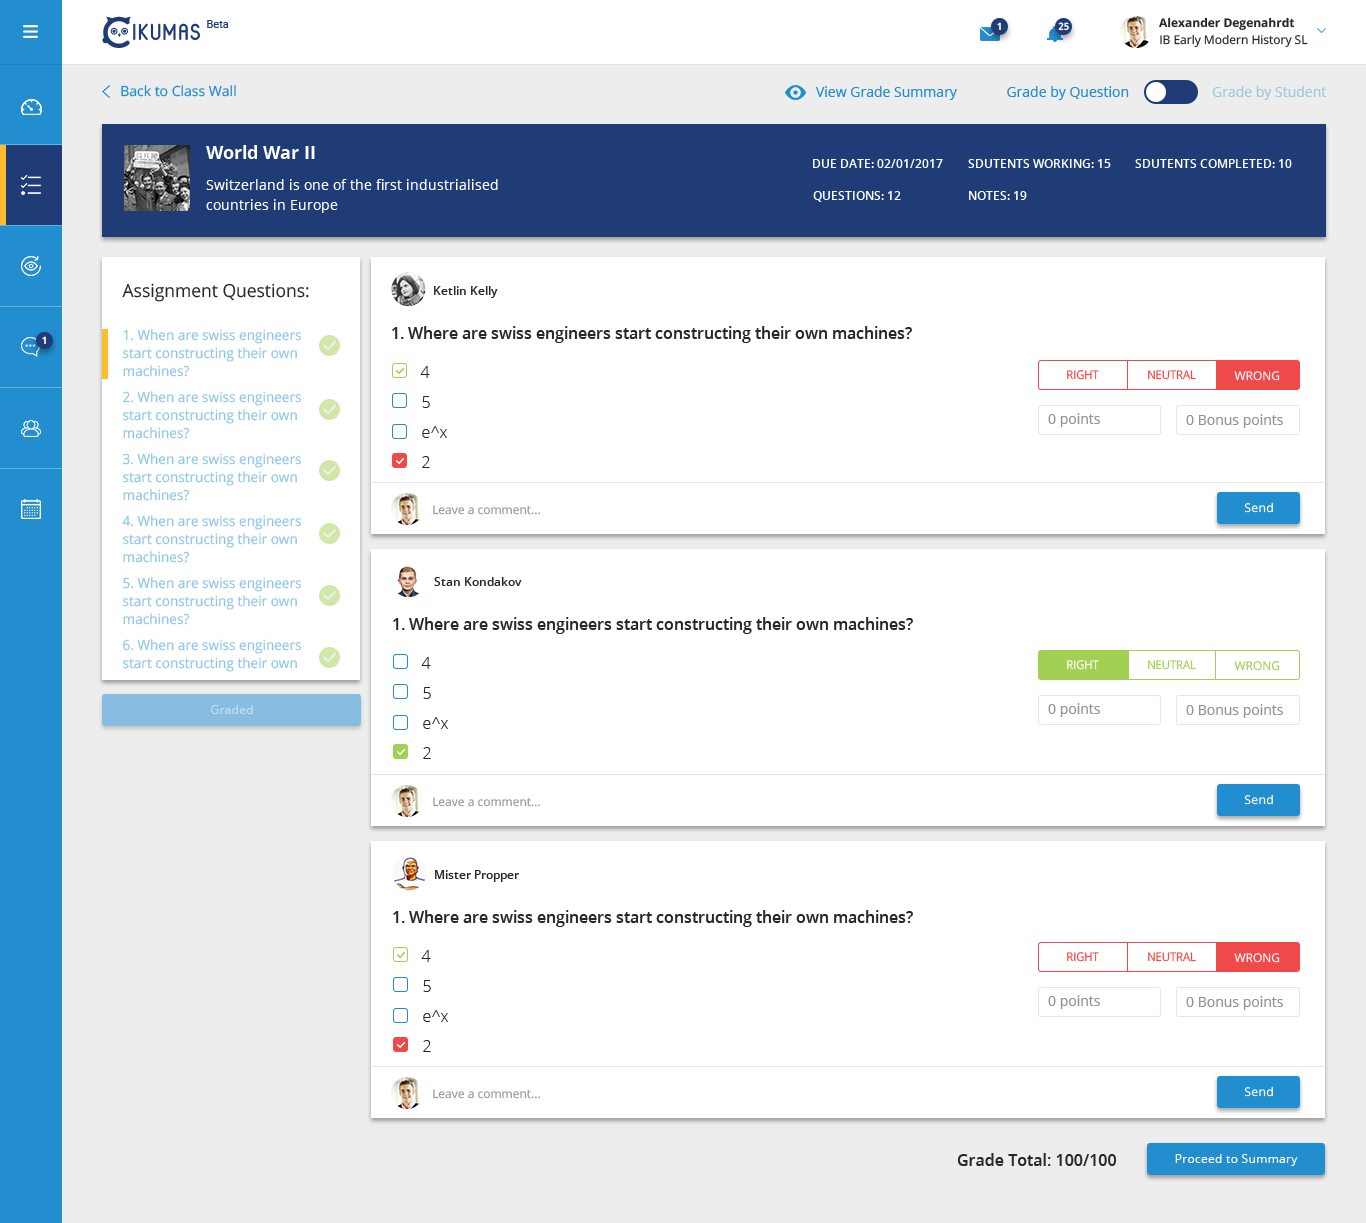Open the notifications bell with 25 badge
Viewport: 1366px width, 1223px height.
(x=1055, y=33)
